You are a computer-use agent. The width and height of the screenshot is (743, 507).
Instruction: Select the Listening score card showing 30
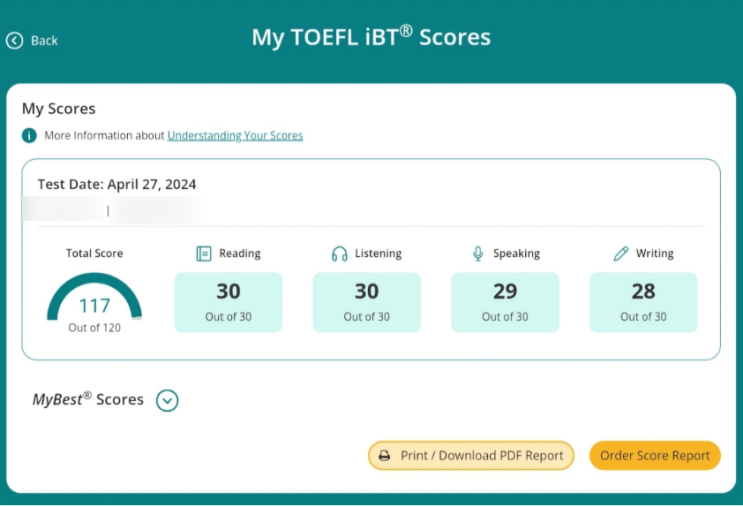tap(367, 302)
